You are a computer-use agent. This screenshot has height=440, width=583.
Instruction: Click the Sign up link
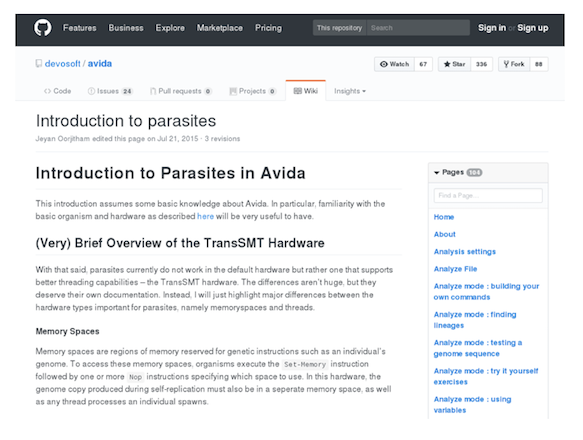click(x=532, y=28)
